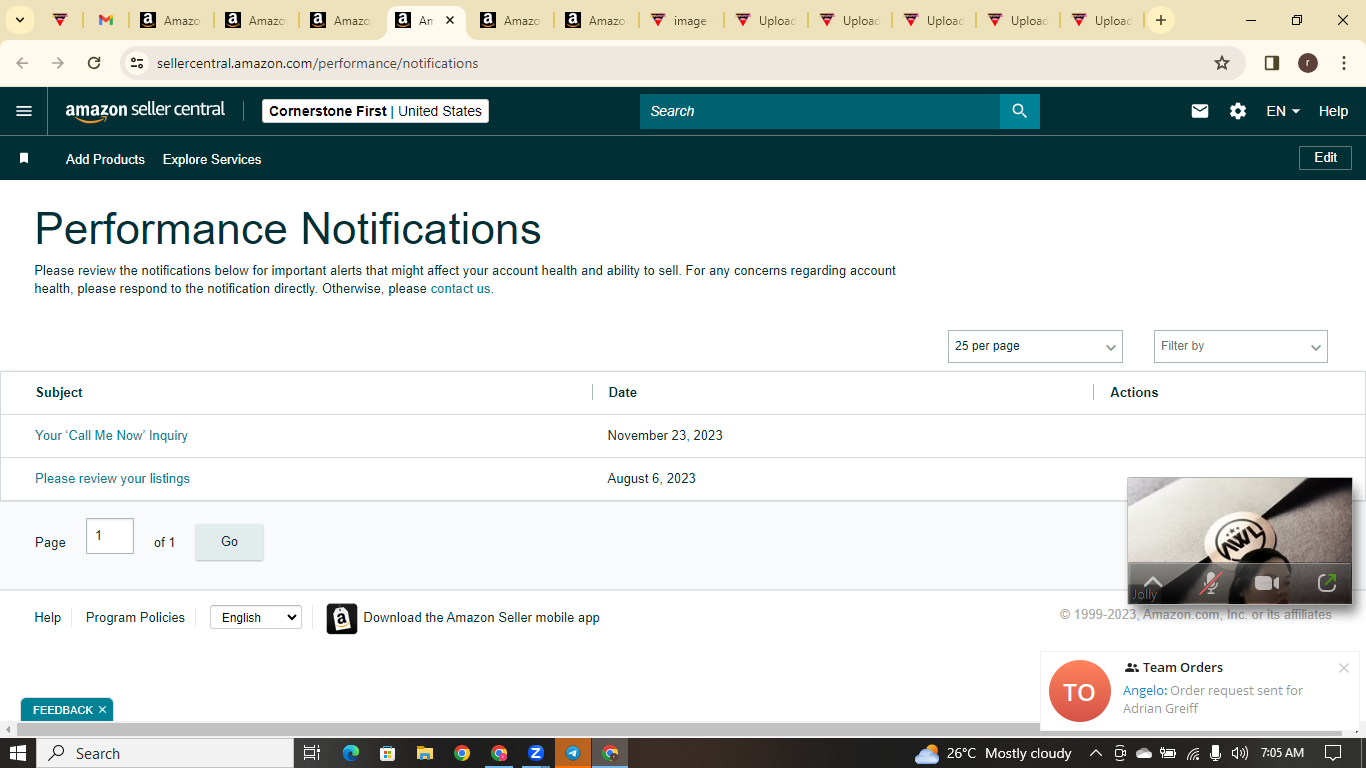This screenshot has height=768, width=1366.
Task: Open Program Policies footer link
Action: click(135, 618)
